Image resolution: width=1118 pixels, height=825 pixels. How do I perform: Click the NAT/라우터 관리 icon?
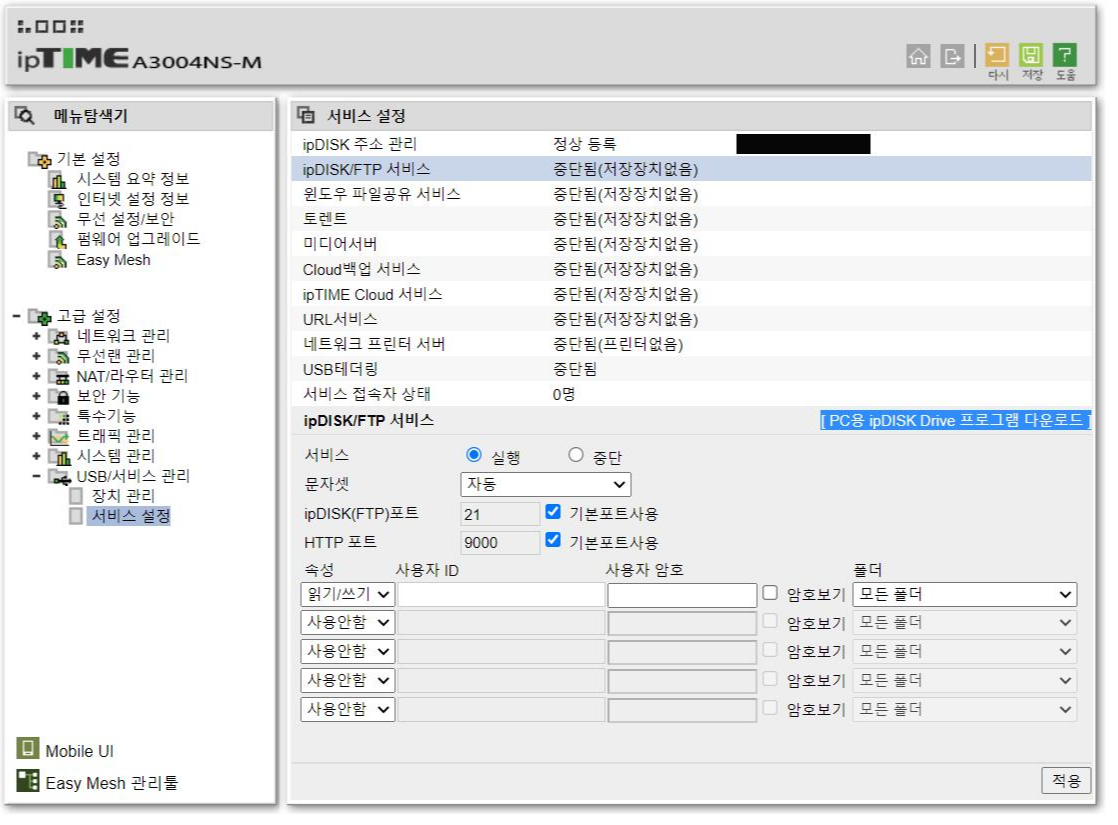pyautogui.click(x=58, y=376)
